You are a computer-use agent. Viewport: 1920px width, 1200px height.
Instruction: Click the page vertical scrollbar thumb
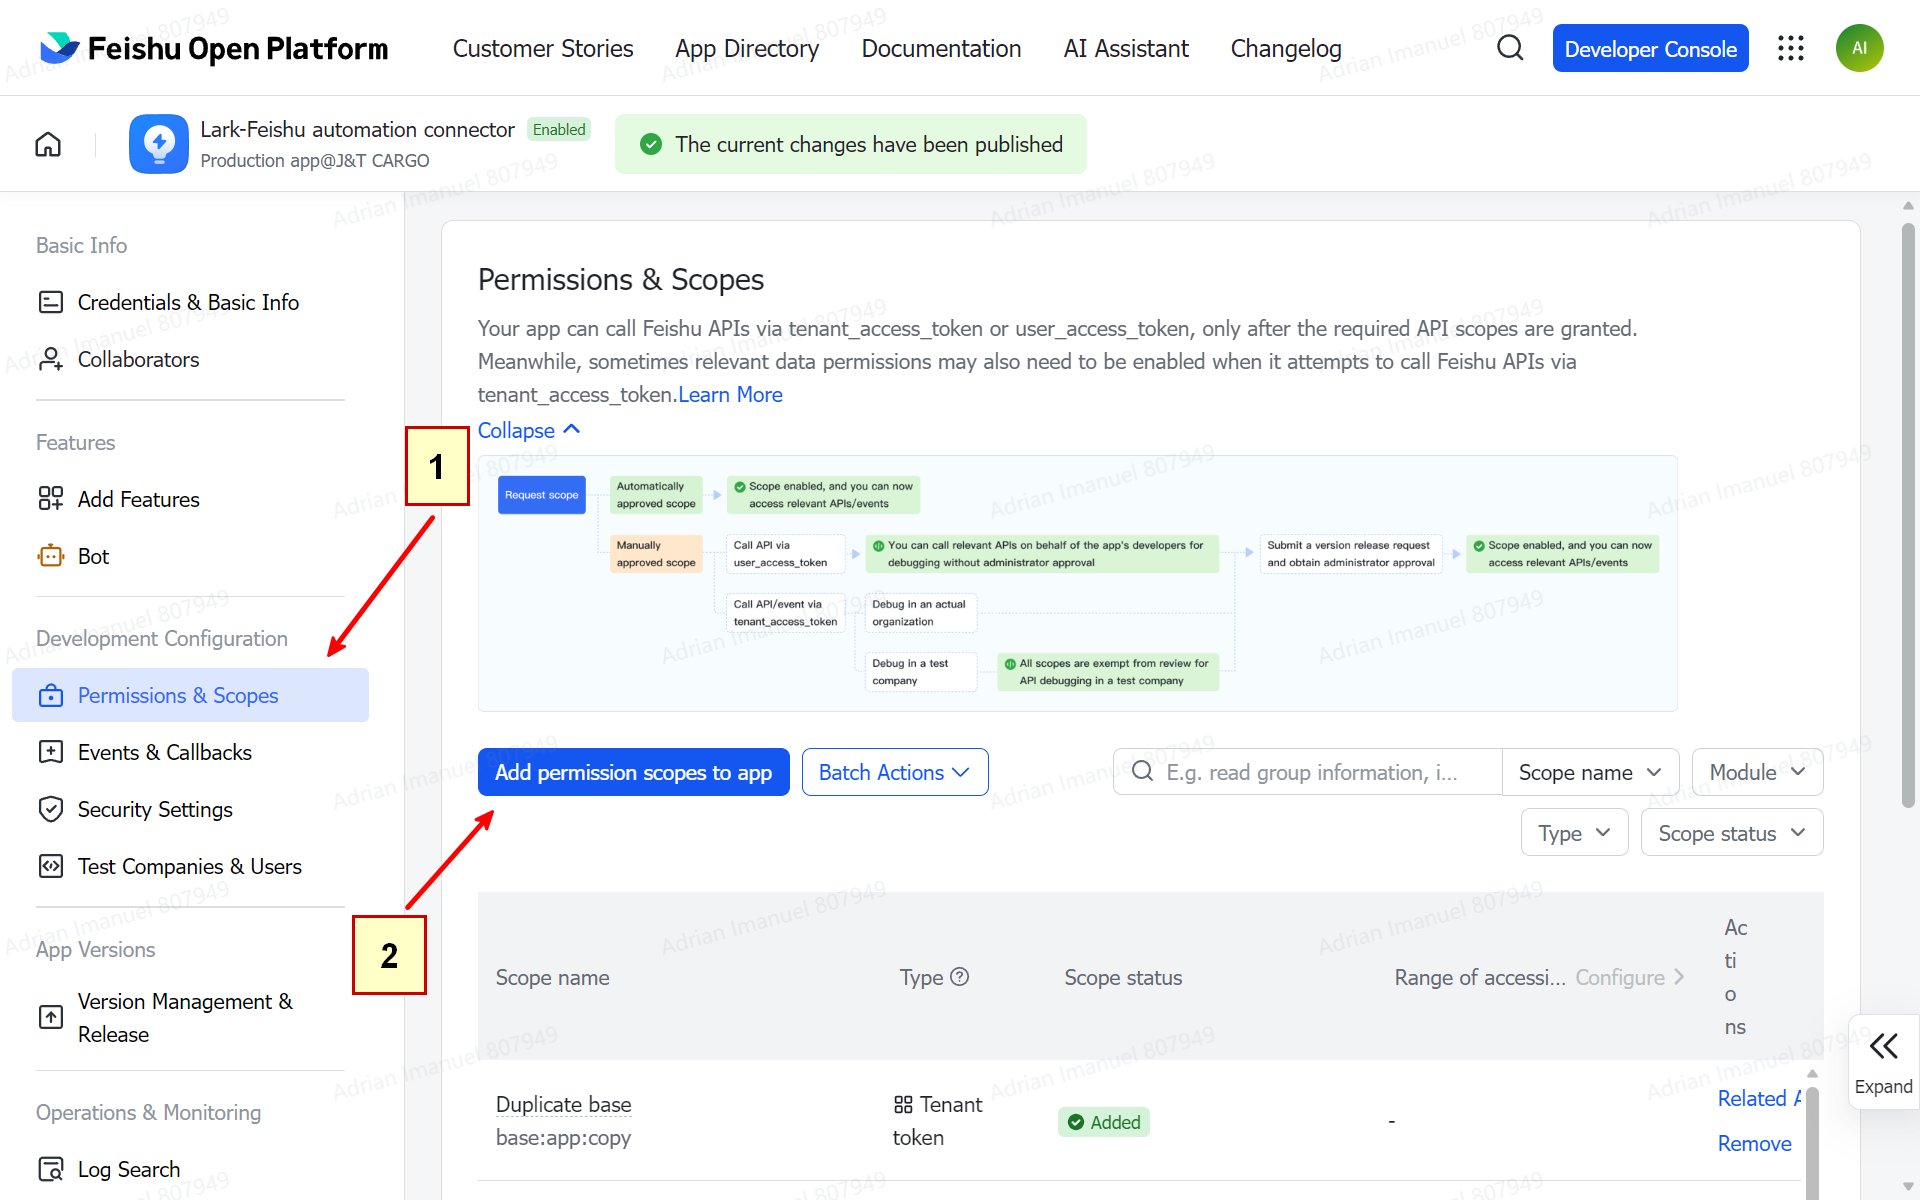click(1908, 515)
